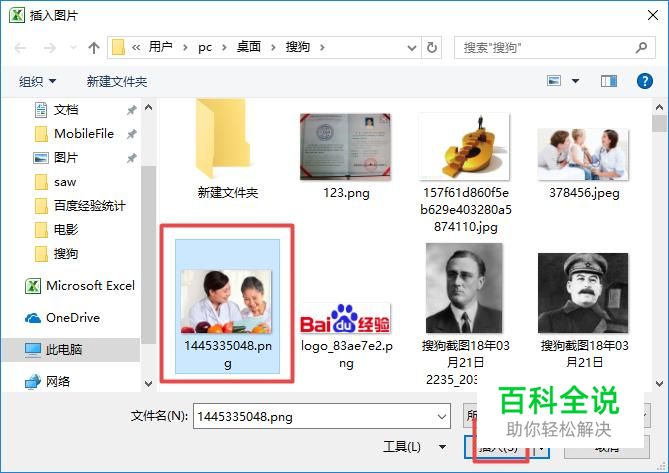The width and height of the screenshot is (669, 473).
Task: Click navigation pane scroll down arrow
Action: click(x=148, y=383)
